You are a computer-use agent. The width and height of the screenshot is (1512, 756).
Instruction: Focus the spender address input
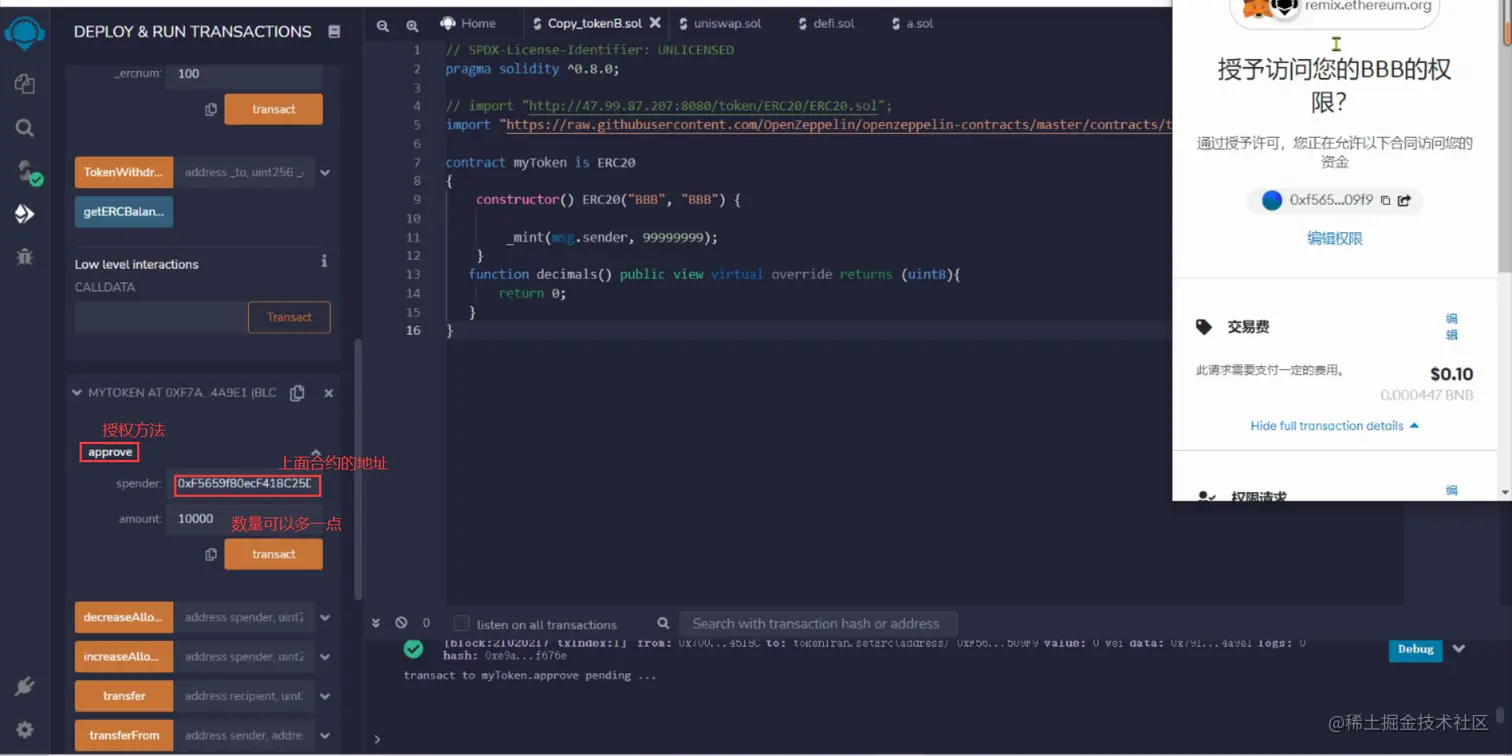(246, 484)
